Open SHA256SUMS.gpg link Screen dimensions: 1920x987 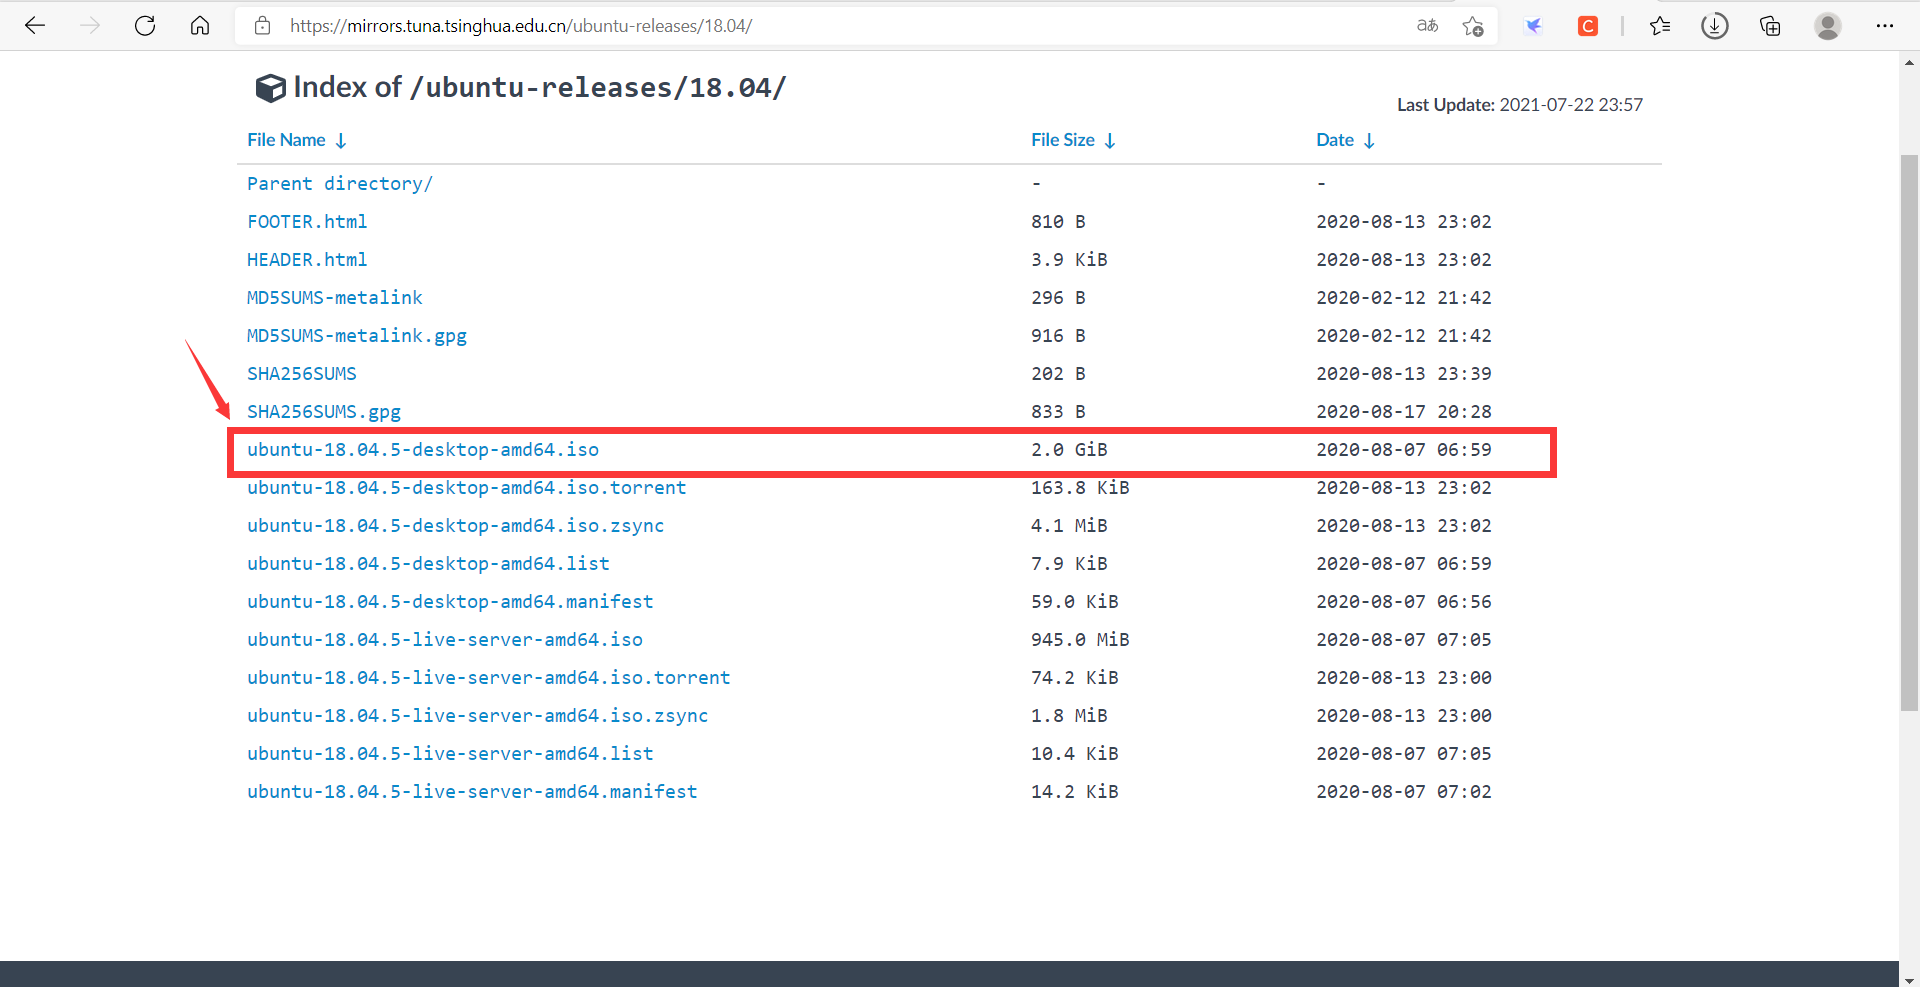pos(324,412)
